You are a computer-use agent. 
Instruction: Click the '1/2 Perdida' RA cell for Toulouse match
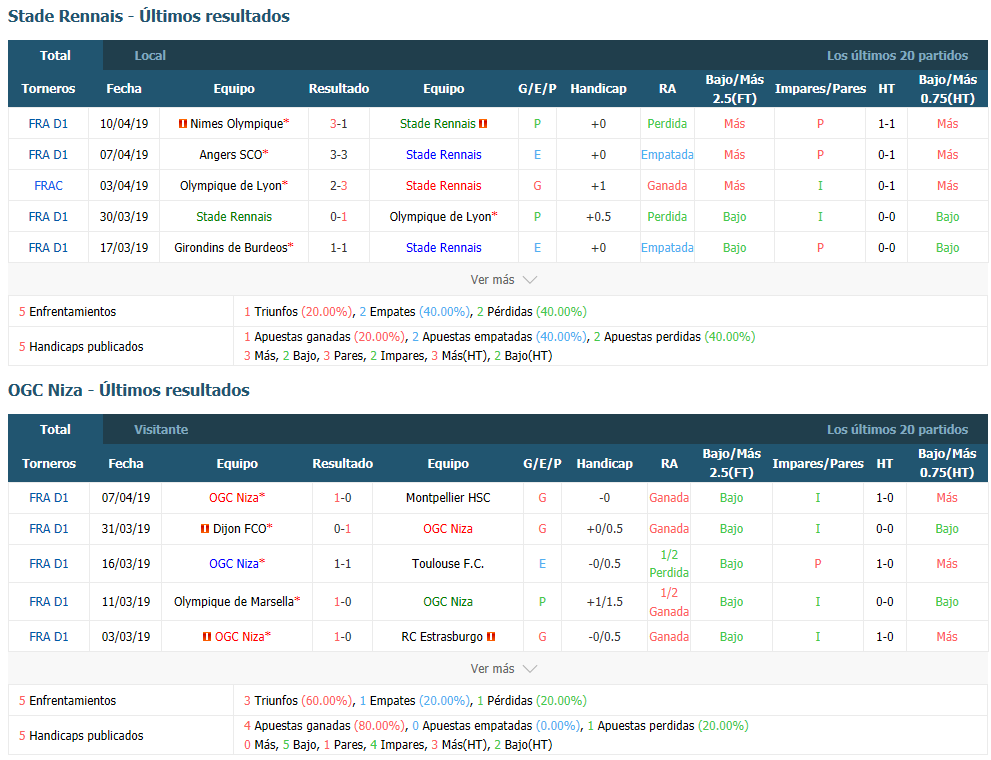[x=669, y=564]
